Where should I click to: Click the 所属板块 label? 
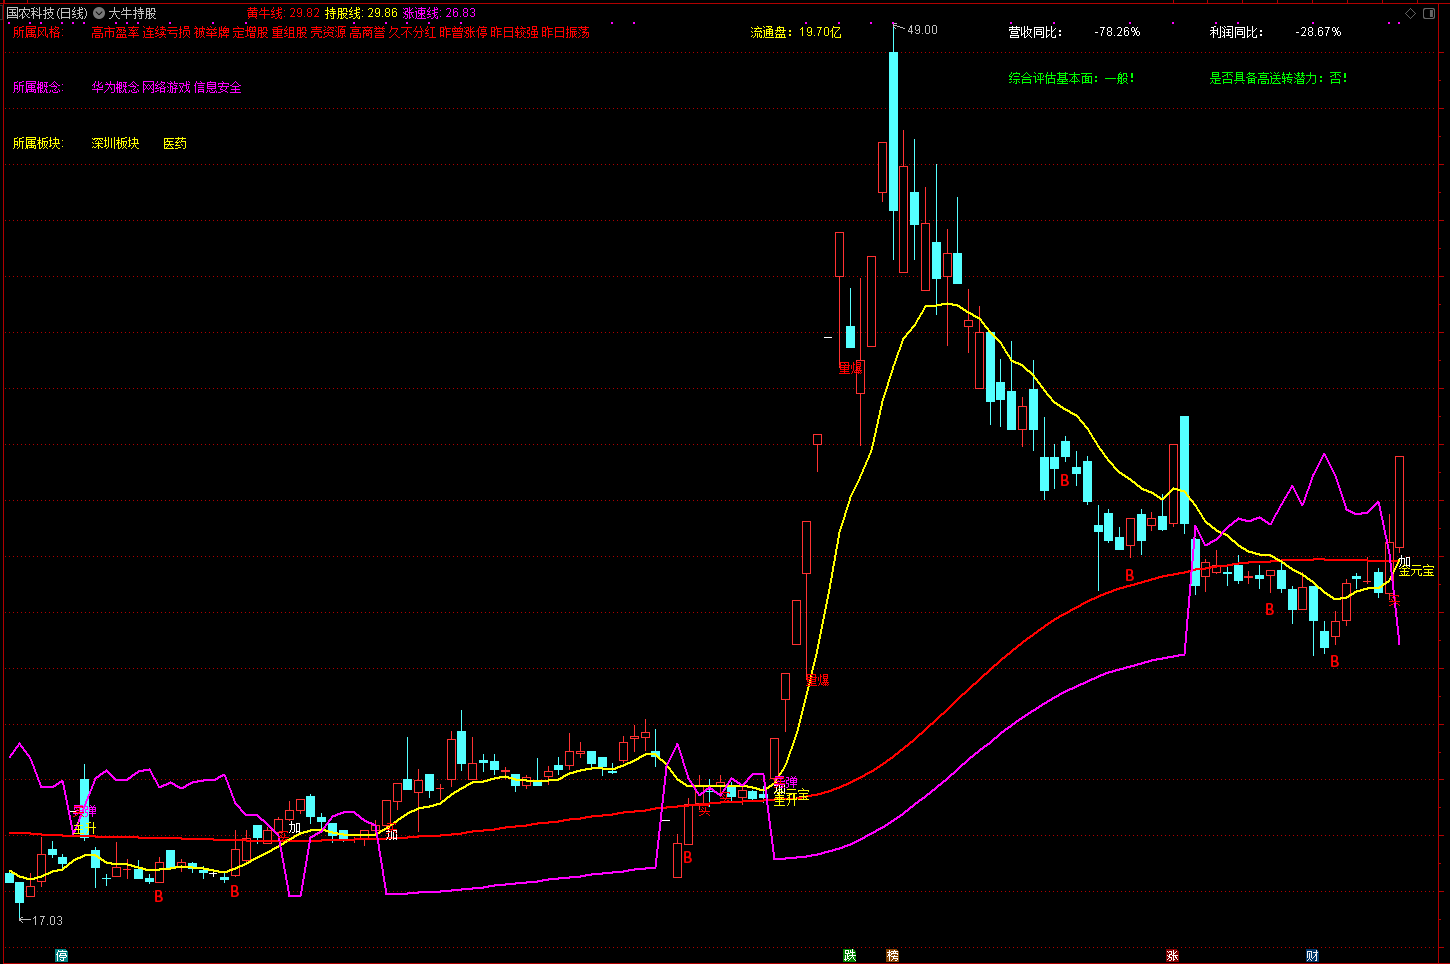tap(38, 143)
